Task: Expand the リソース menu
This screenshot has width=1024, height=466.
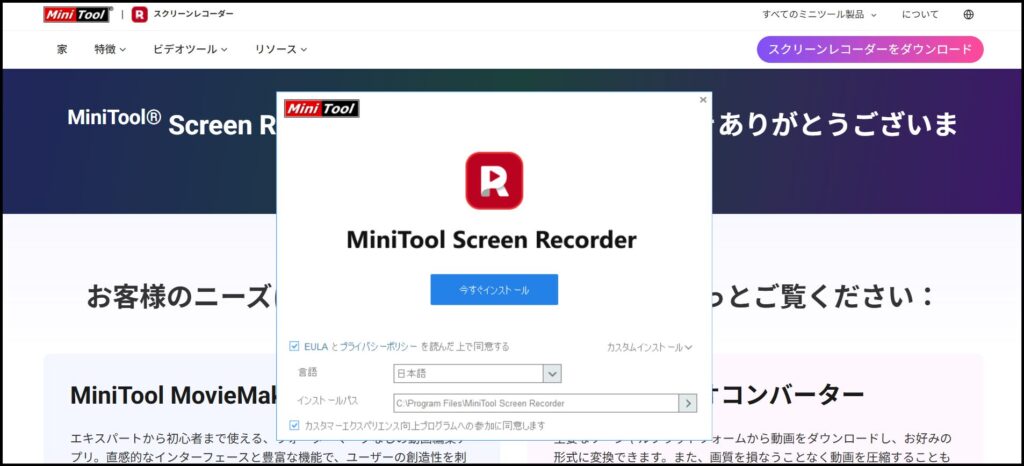Action: 280,49
